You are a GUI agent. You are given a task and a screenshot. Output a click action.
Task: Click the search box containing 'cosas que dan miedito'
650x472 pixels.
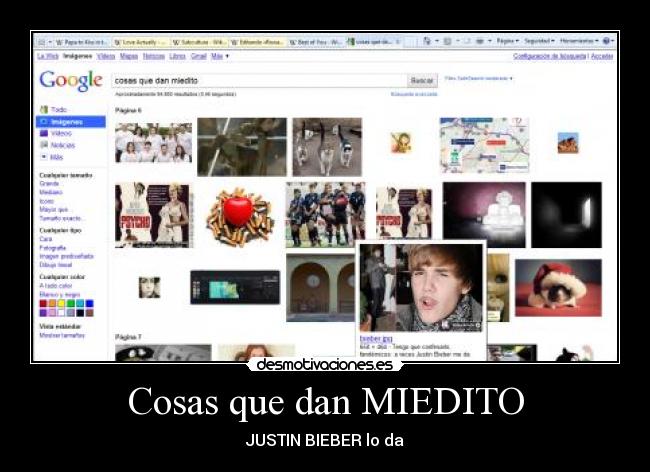tap(259, 80)
